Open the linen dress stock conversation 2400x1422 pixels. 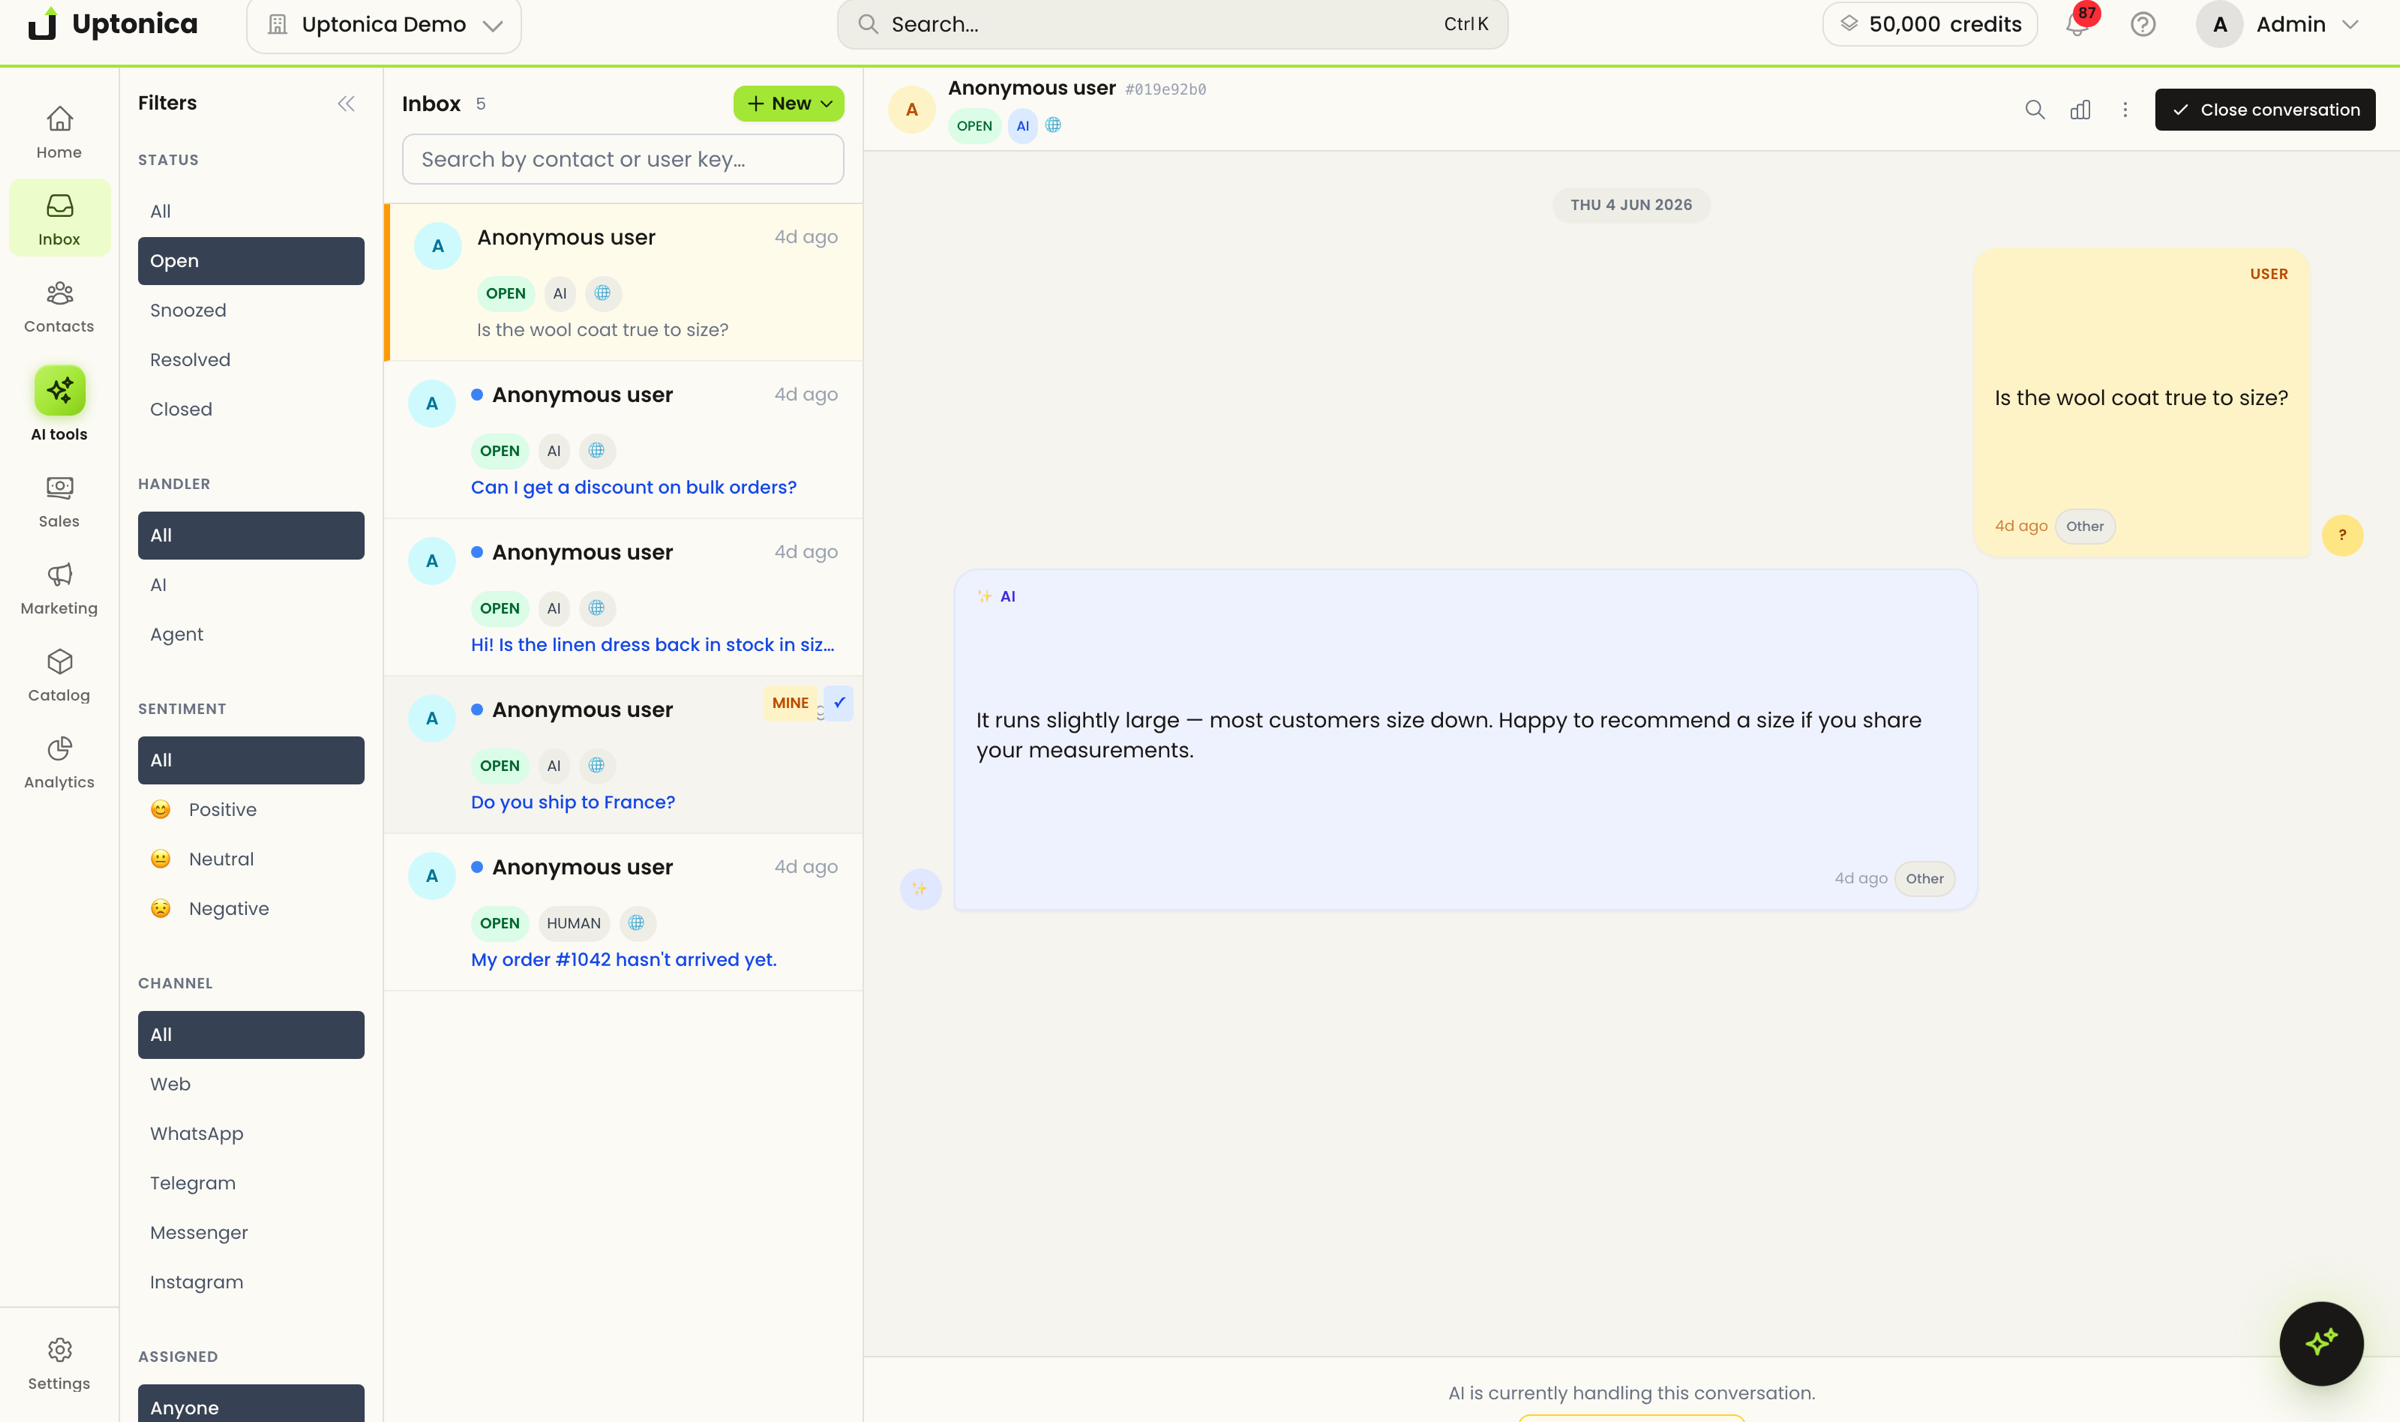[x=623, y=597]
